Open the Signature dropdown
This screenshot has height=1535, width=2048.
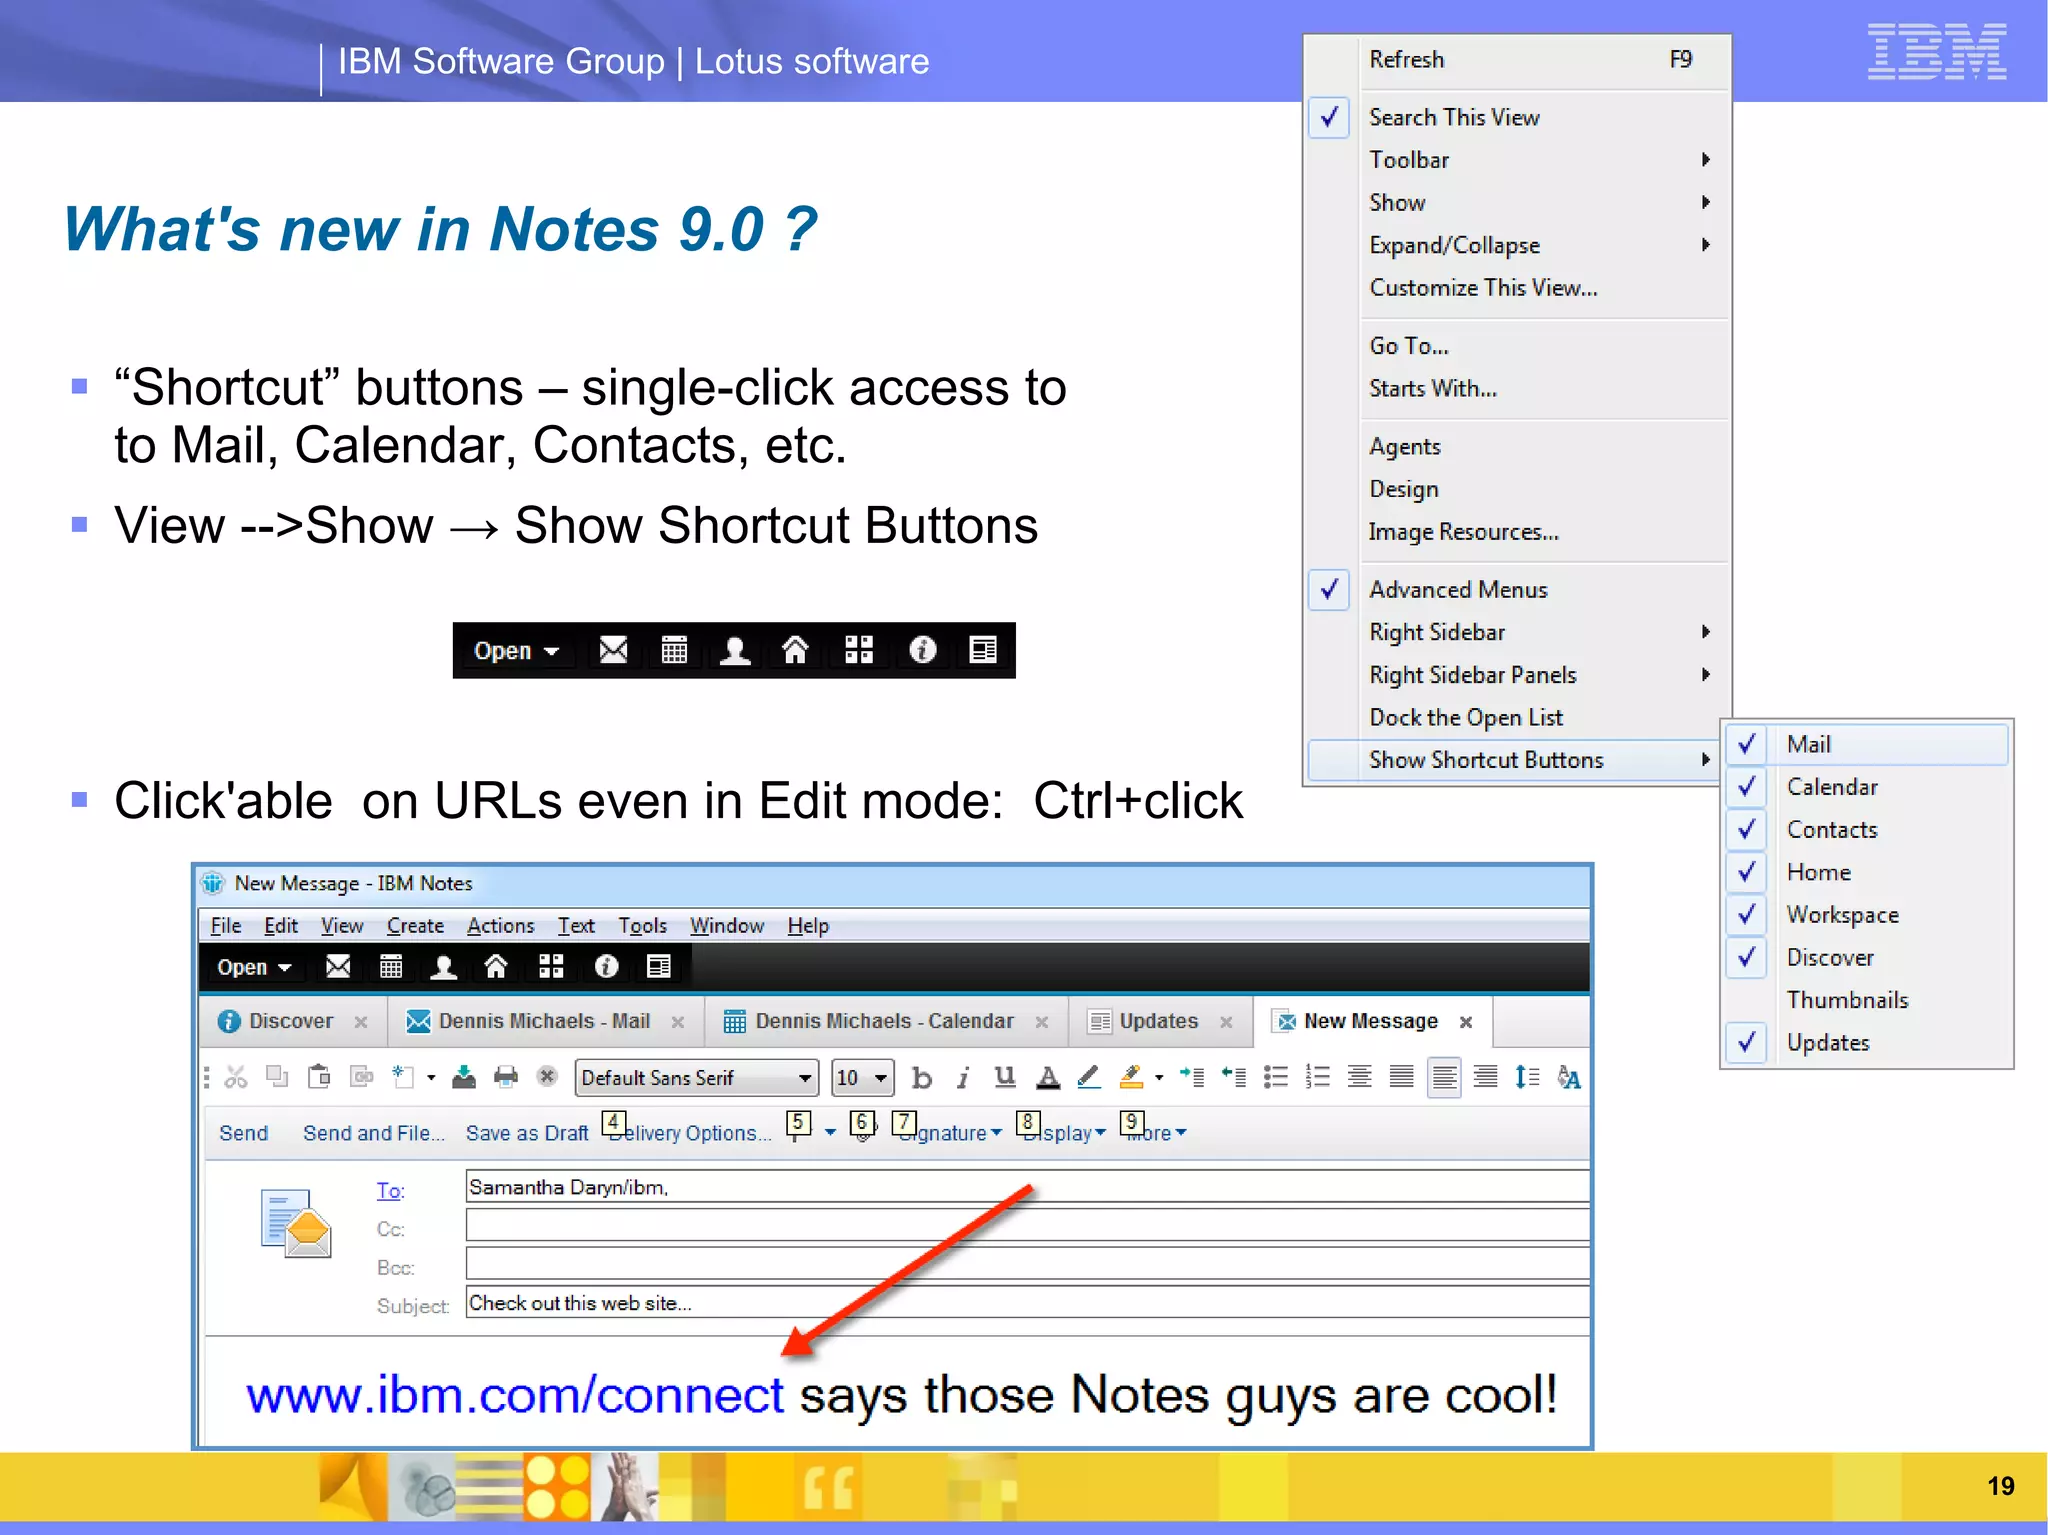(x=950, y=1132)
